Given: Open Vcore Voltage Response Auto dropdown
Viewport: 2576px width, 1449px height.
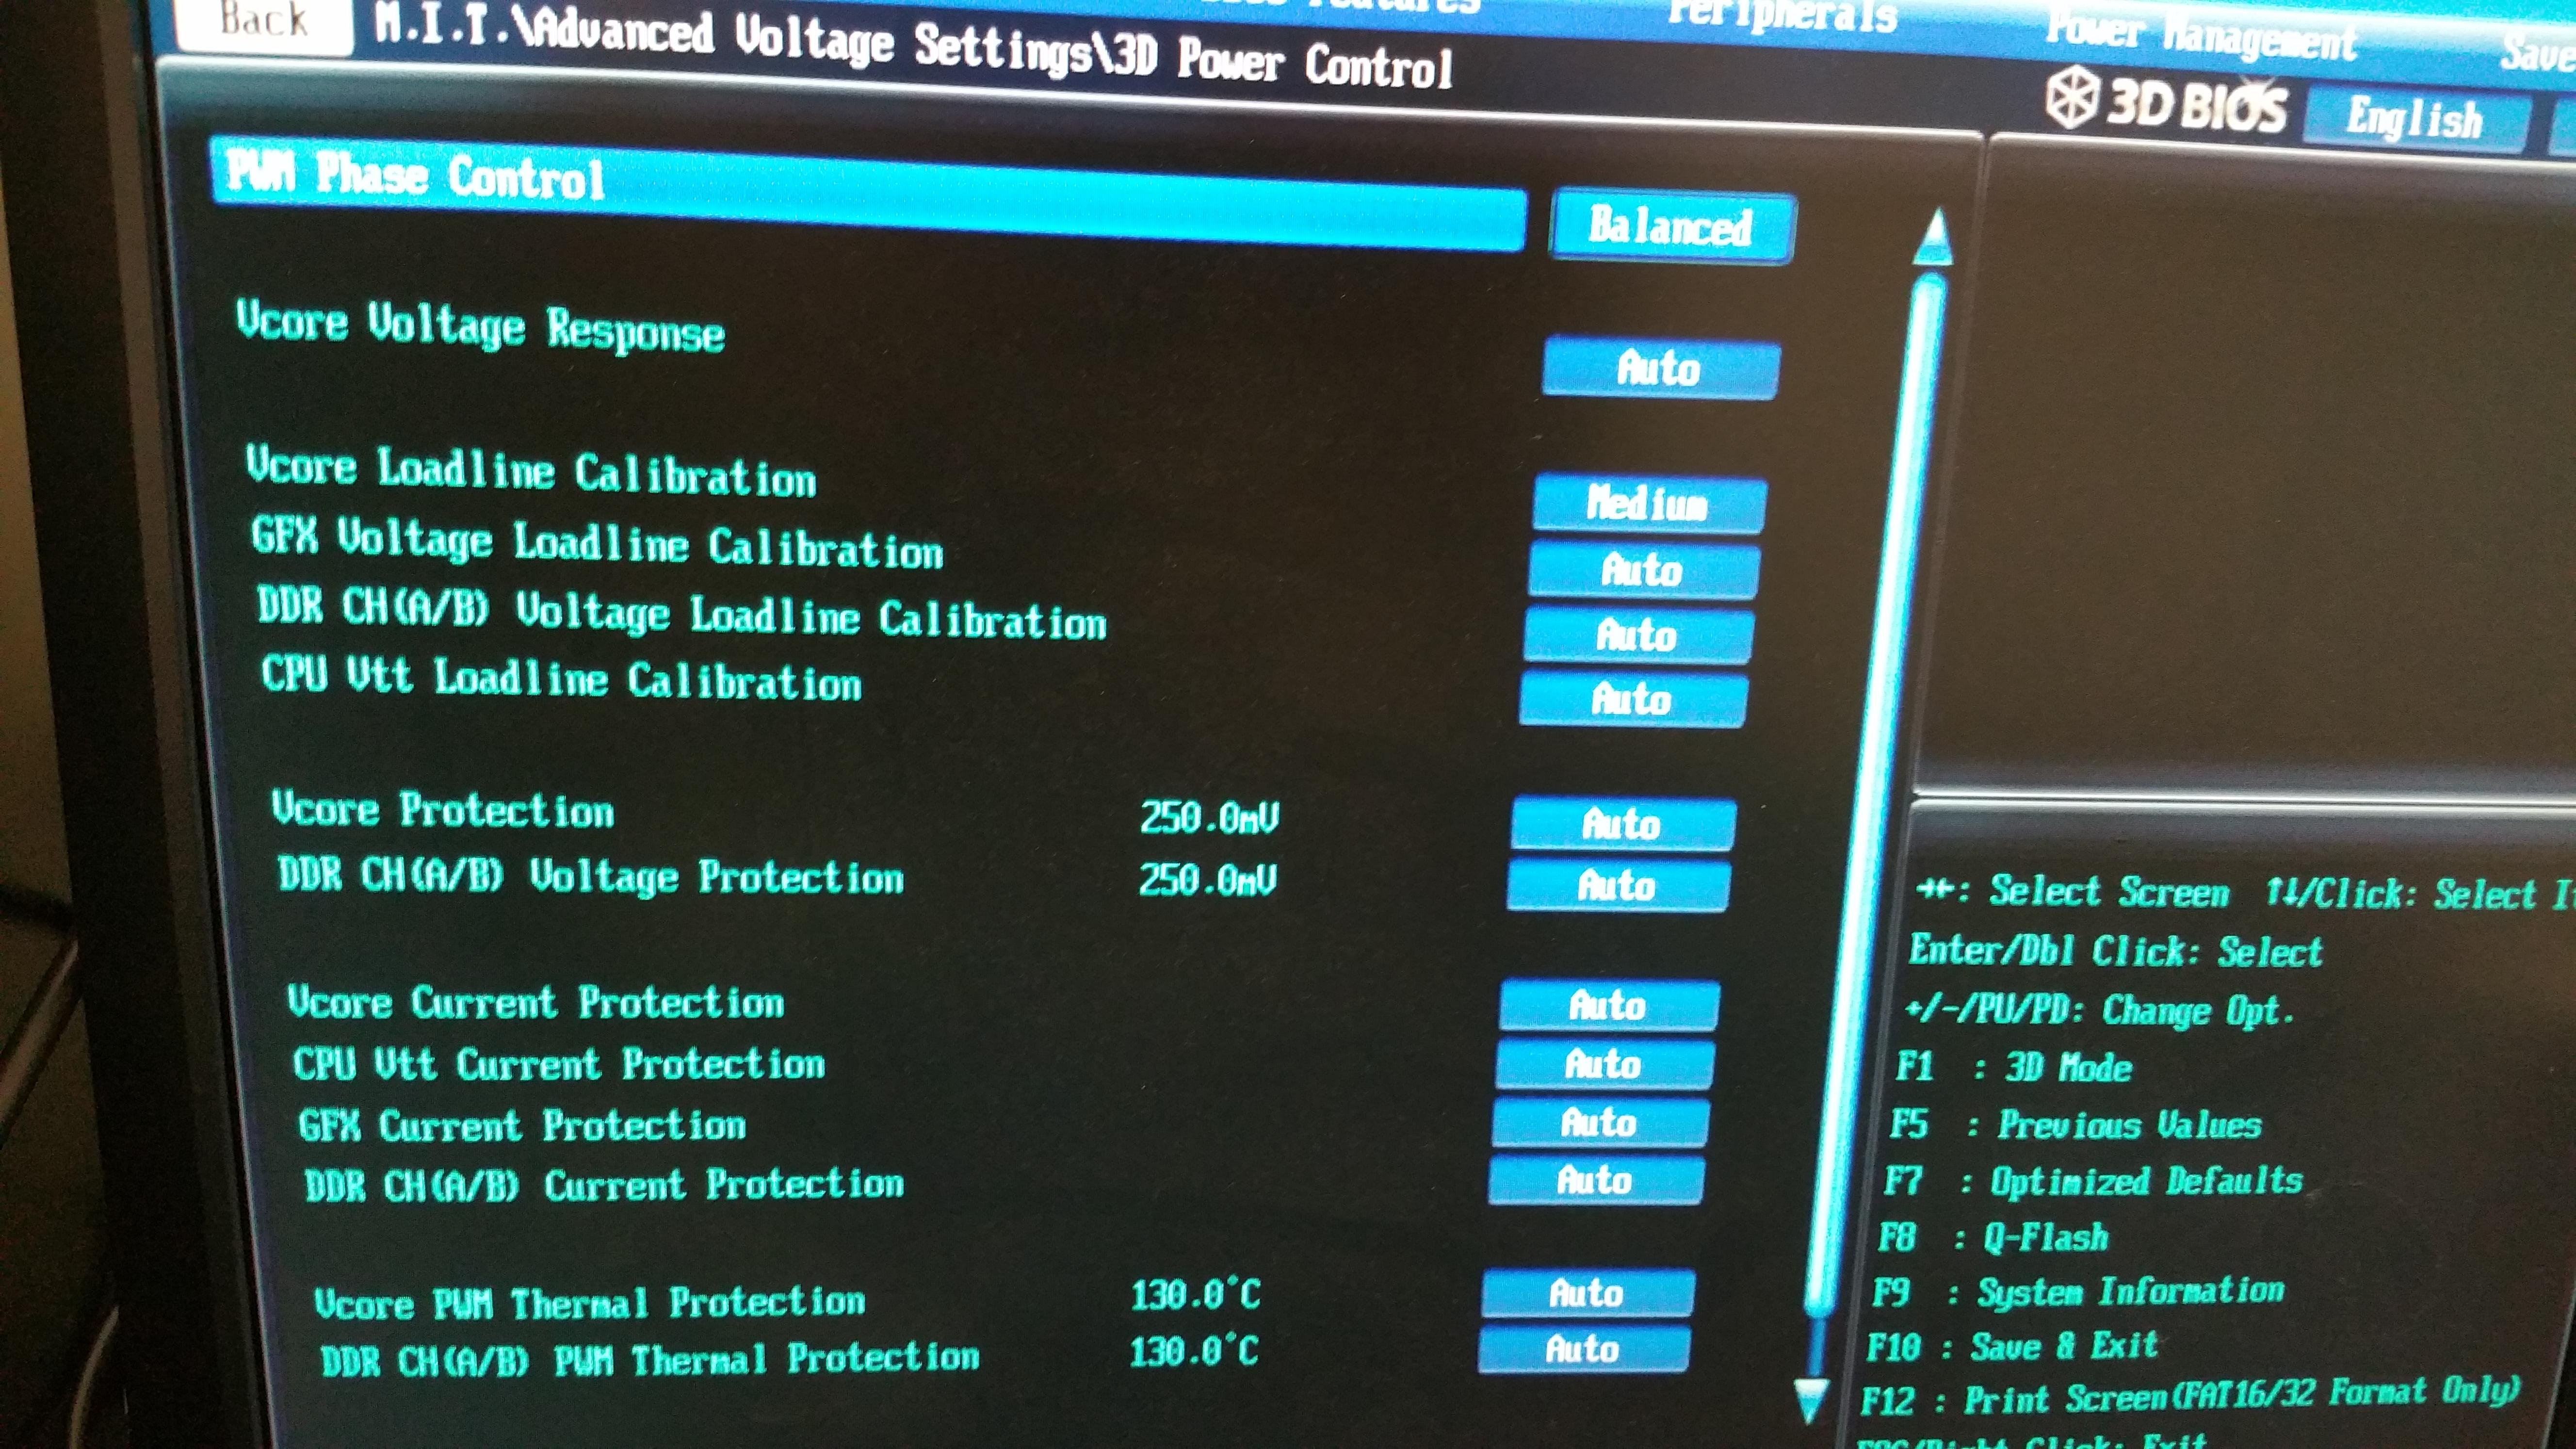Looking at the screenshot, I should click(x=1660, y=369).
